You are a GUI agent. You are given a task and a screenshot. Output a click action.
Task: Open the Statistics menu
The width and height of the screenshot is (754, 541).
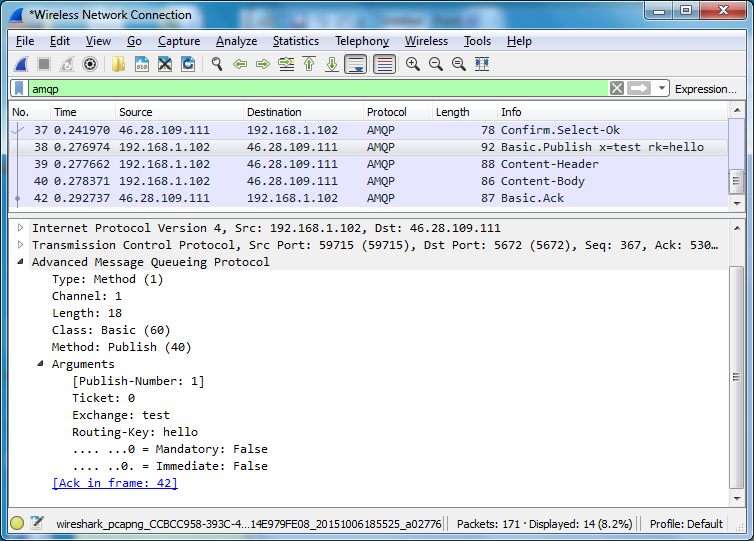[295, 41]
